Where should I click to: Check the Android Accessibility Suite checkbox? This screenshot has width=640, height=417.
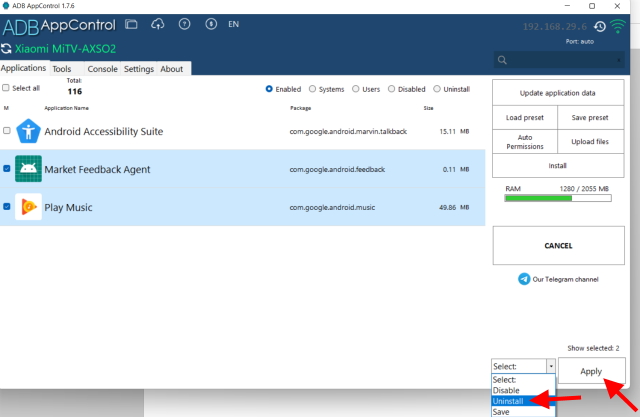click(7, 131)
